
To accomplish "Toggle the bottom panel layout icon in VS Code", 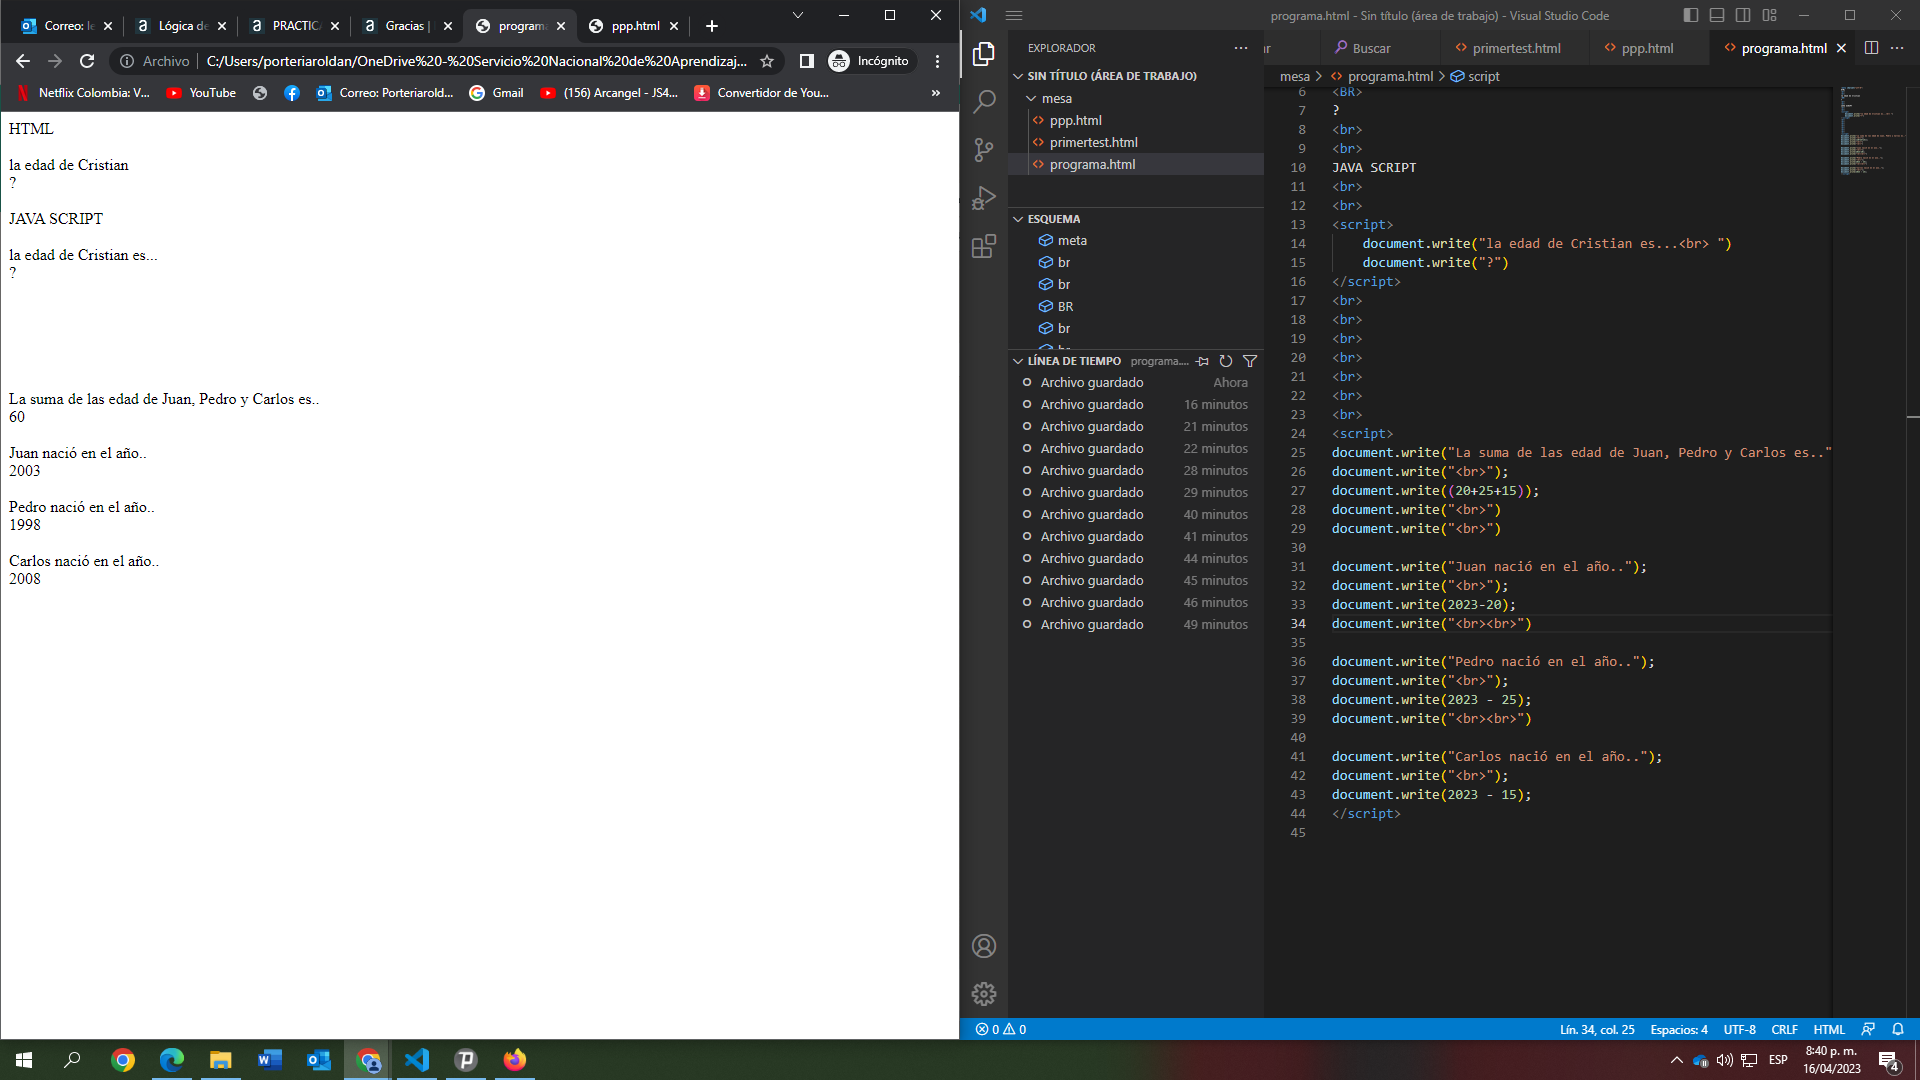I will coord(1717,15).
